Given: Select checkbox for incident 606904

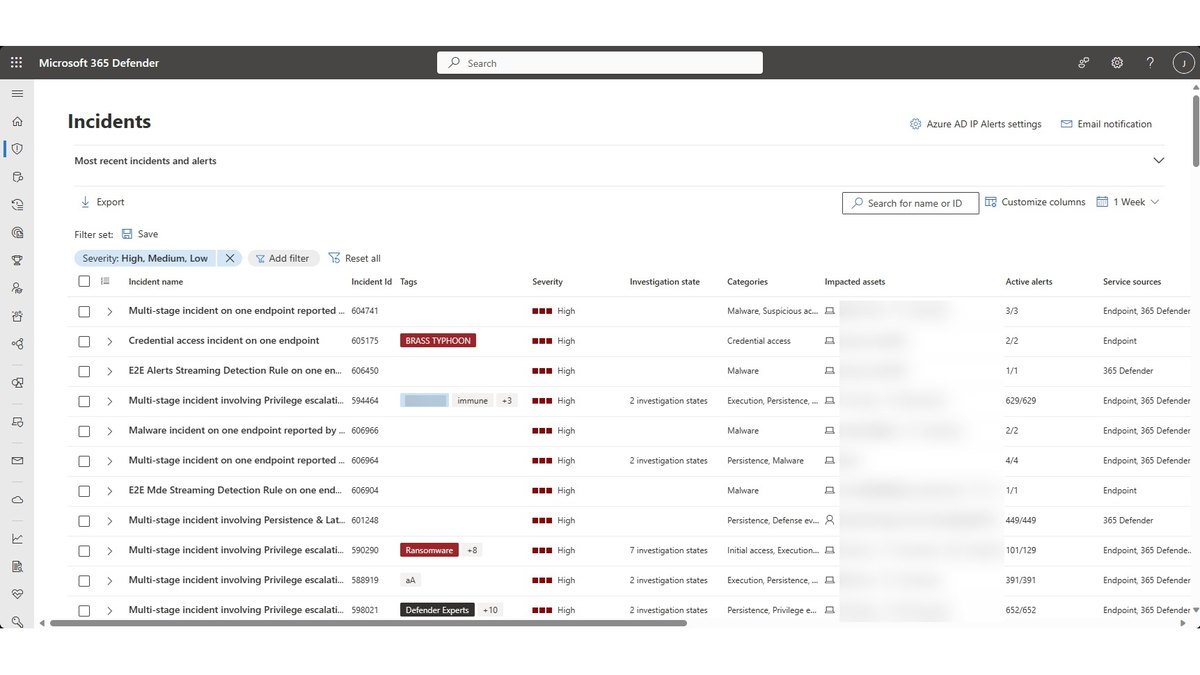Looking at the screenshot, I should pos(84,492).
